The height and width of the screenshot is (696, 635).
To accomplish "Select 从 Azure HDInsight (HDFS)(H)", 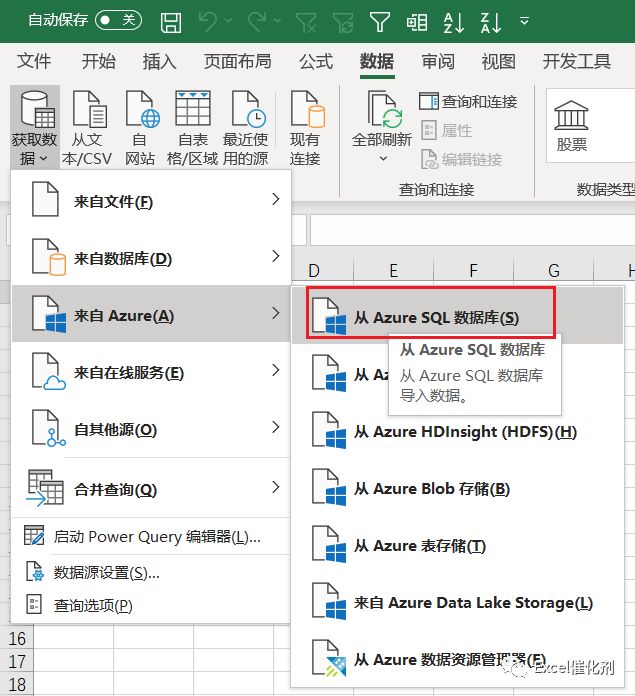I will 457,431.
